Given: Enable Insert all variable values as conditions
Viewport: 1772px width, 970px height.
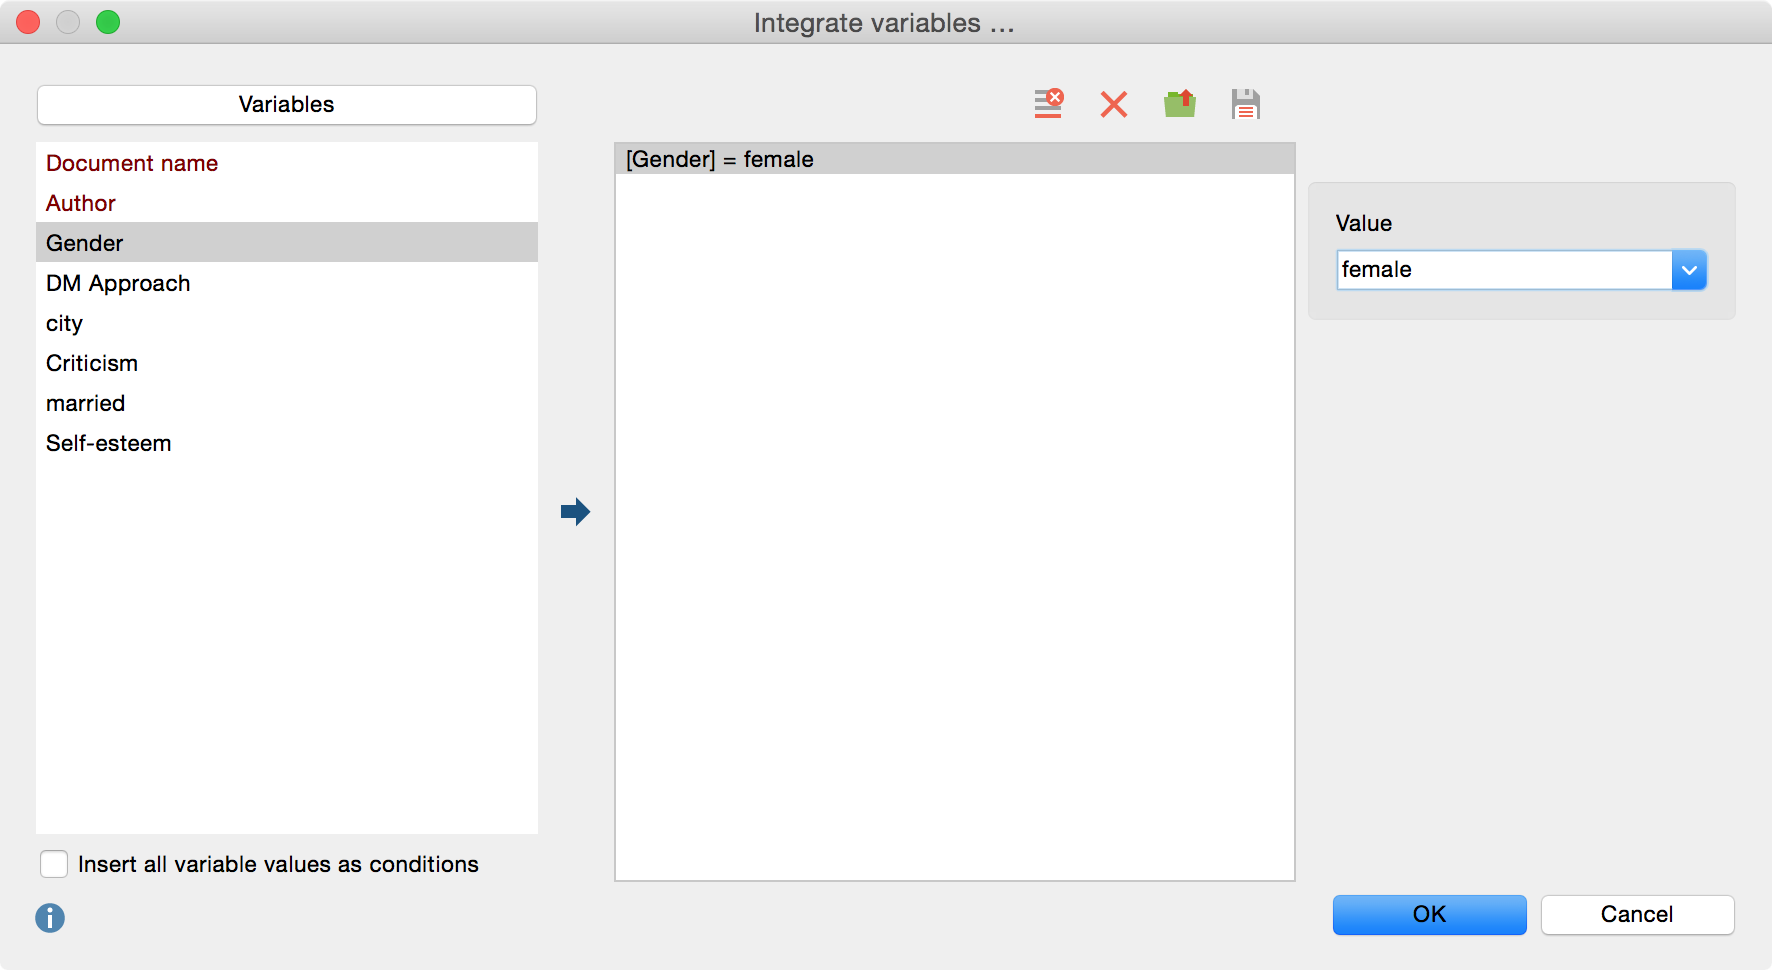Looking at the screenshot, I should point(54,864).
